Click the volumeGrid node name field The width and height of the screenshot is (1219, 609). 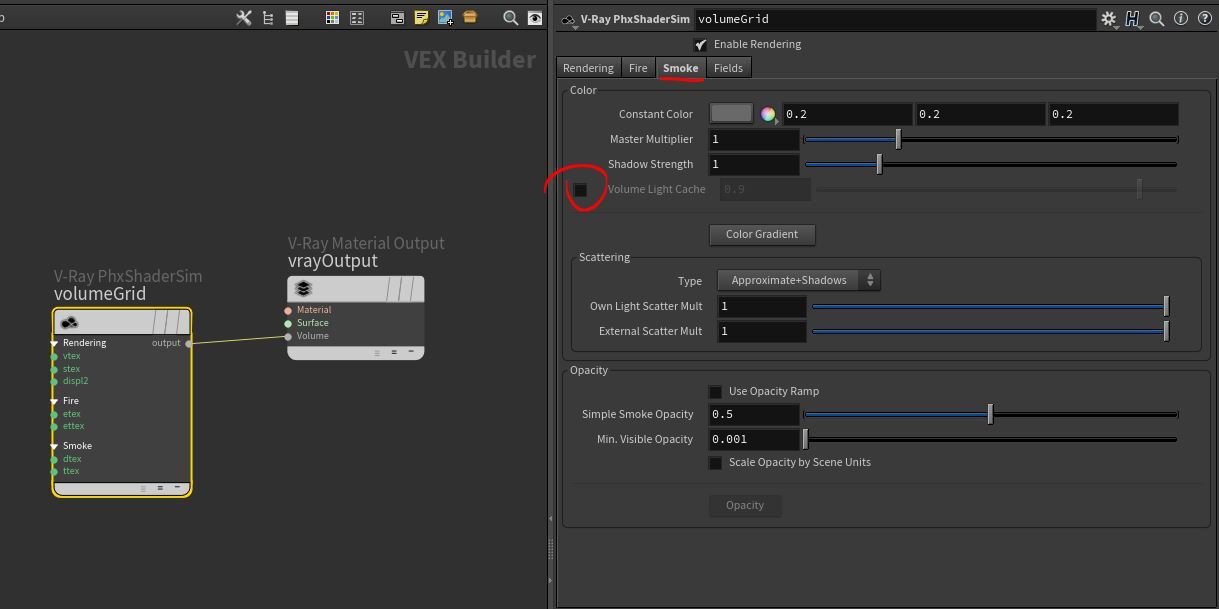(895, 19)
